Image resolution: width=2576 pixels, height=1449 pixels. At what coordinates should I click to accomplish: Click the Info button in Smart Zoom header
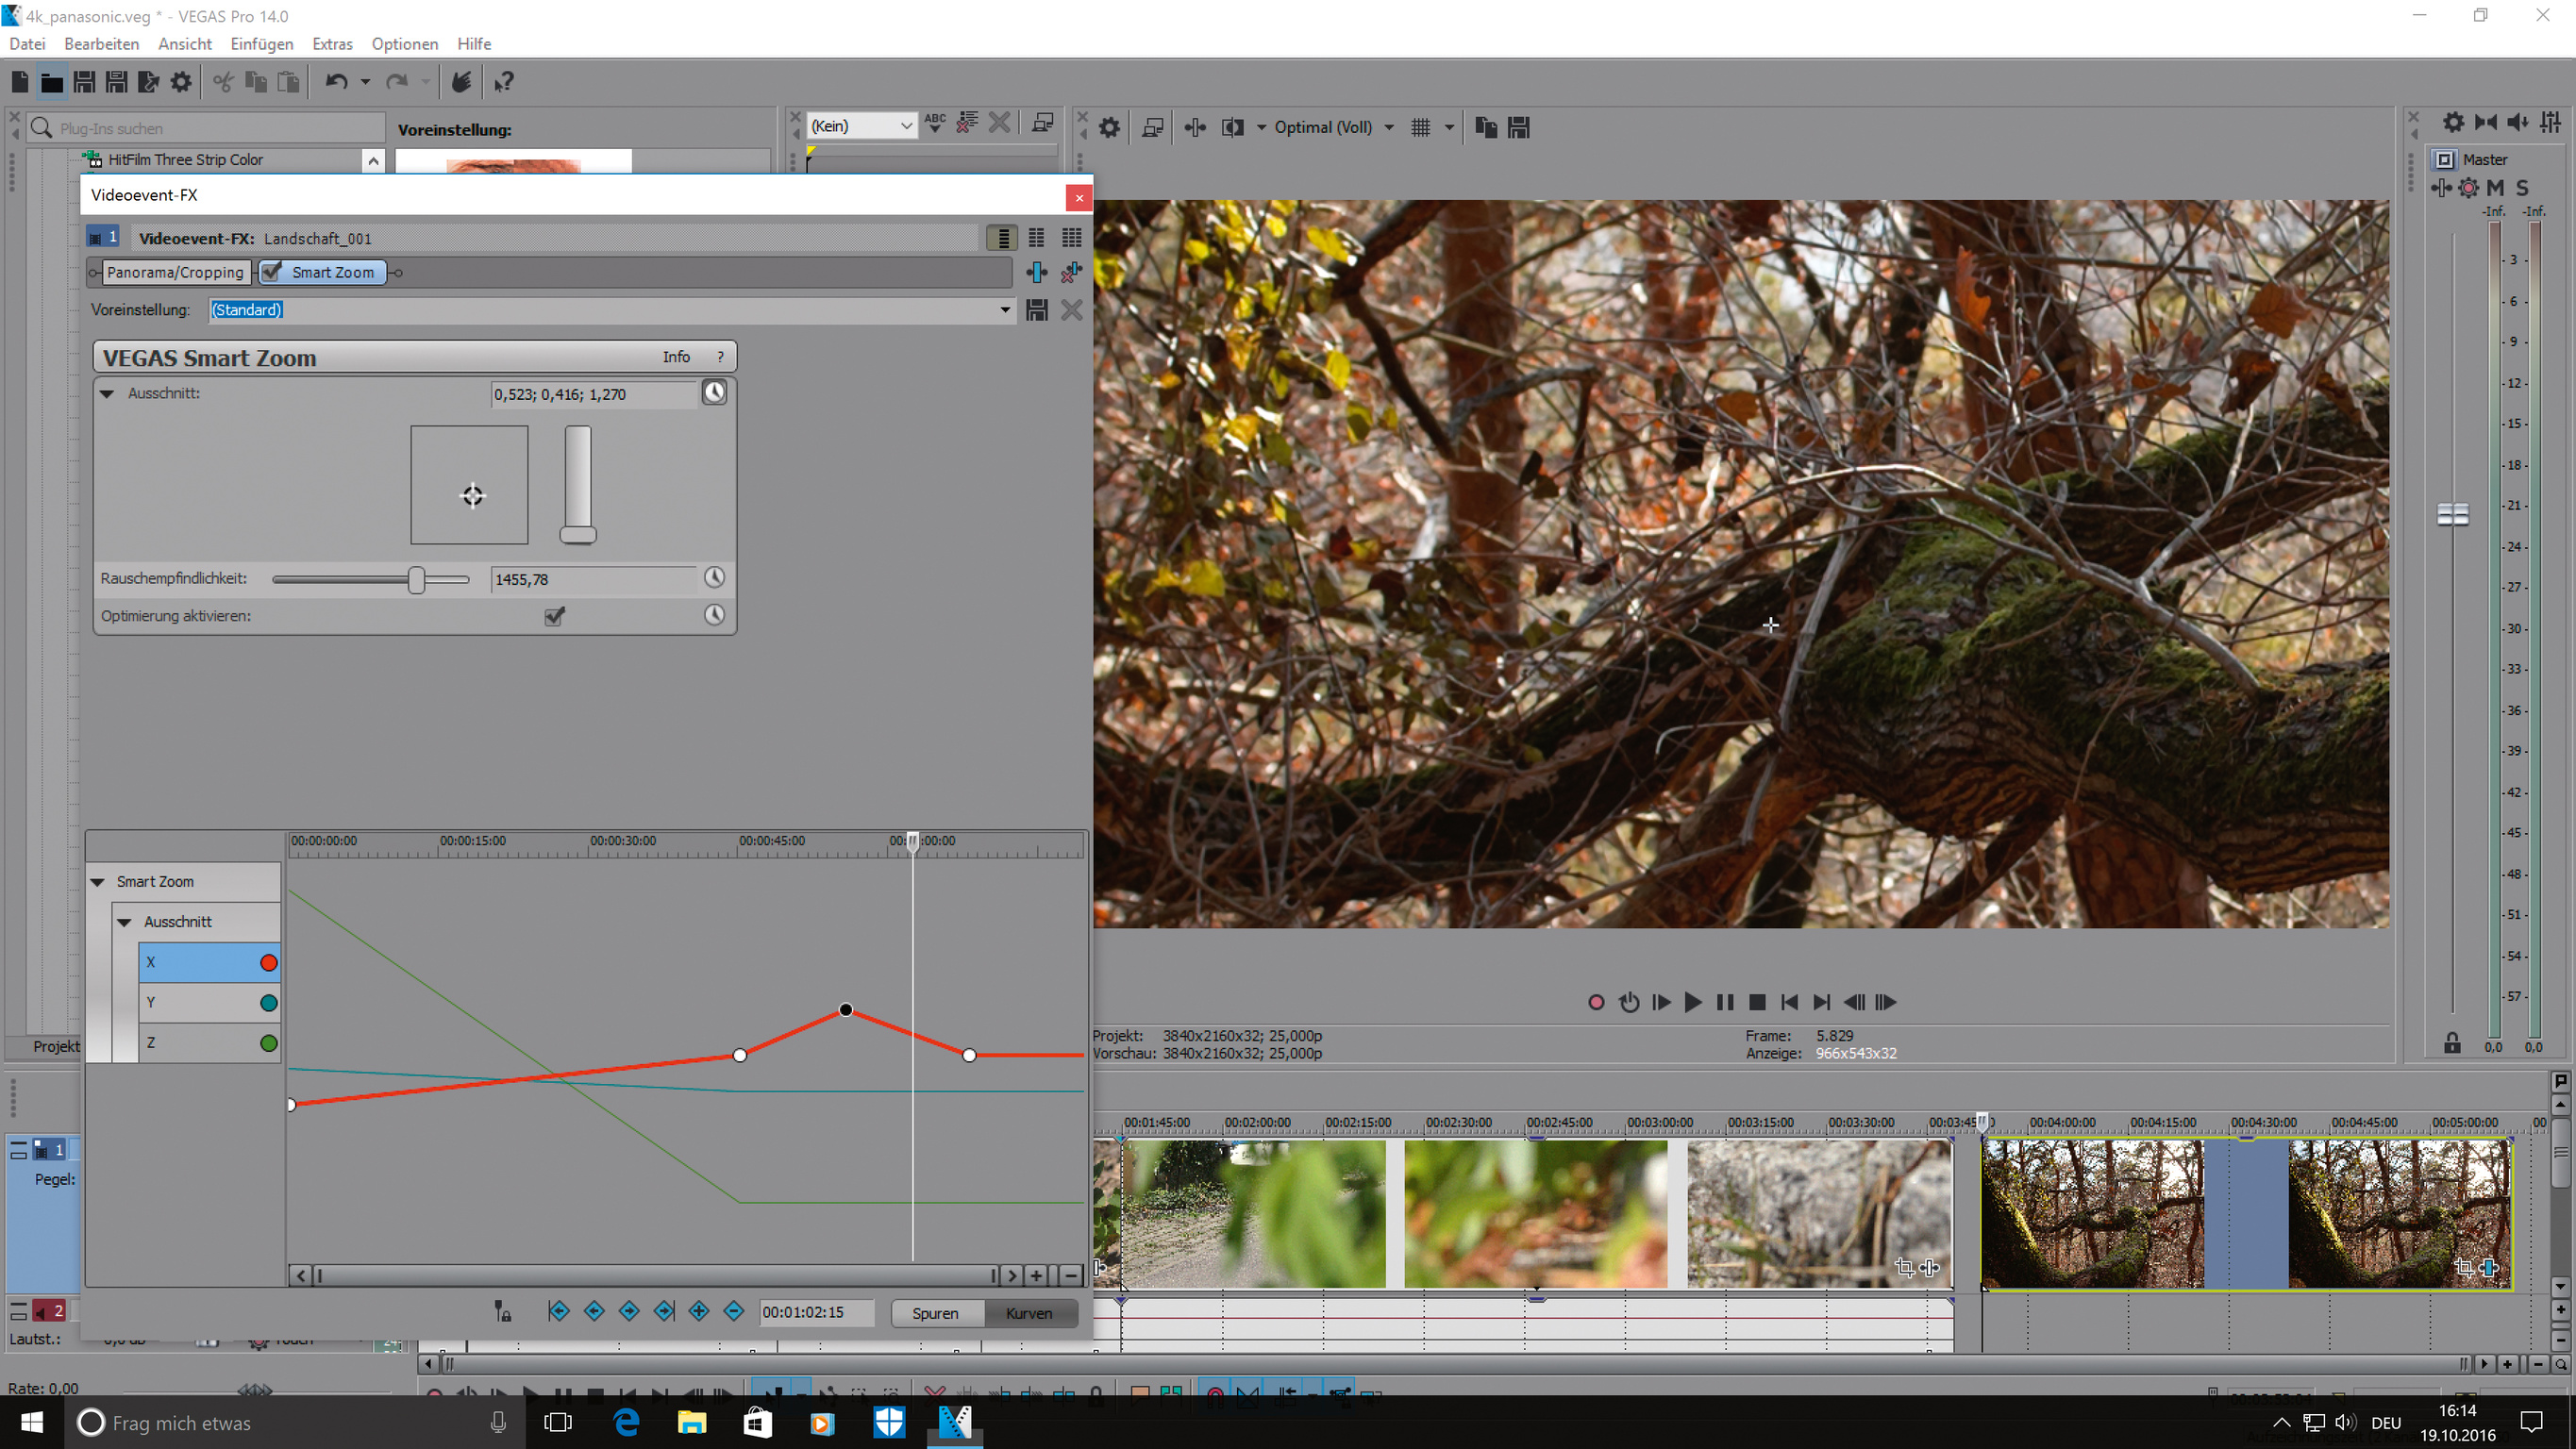tap(676, 357)
